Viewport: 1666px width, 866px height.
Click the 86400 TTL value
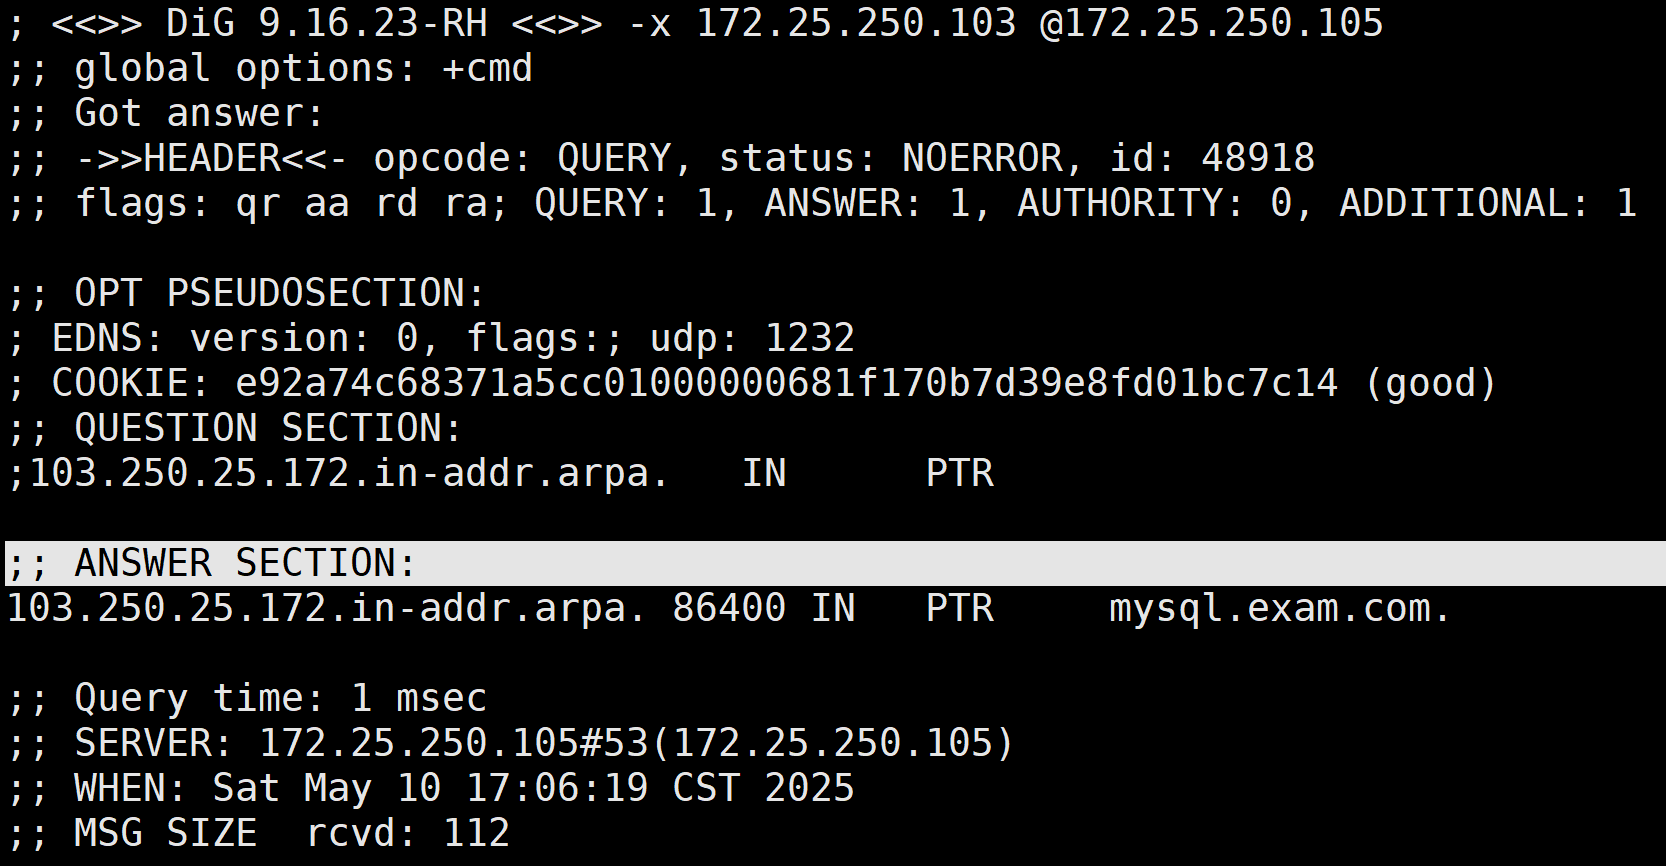click(729, 608)
